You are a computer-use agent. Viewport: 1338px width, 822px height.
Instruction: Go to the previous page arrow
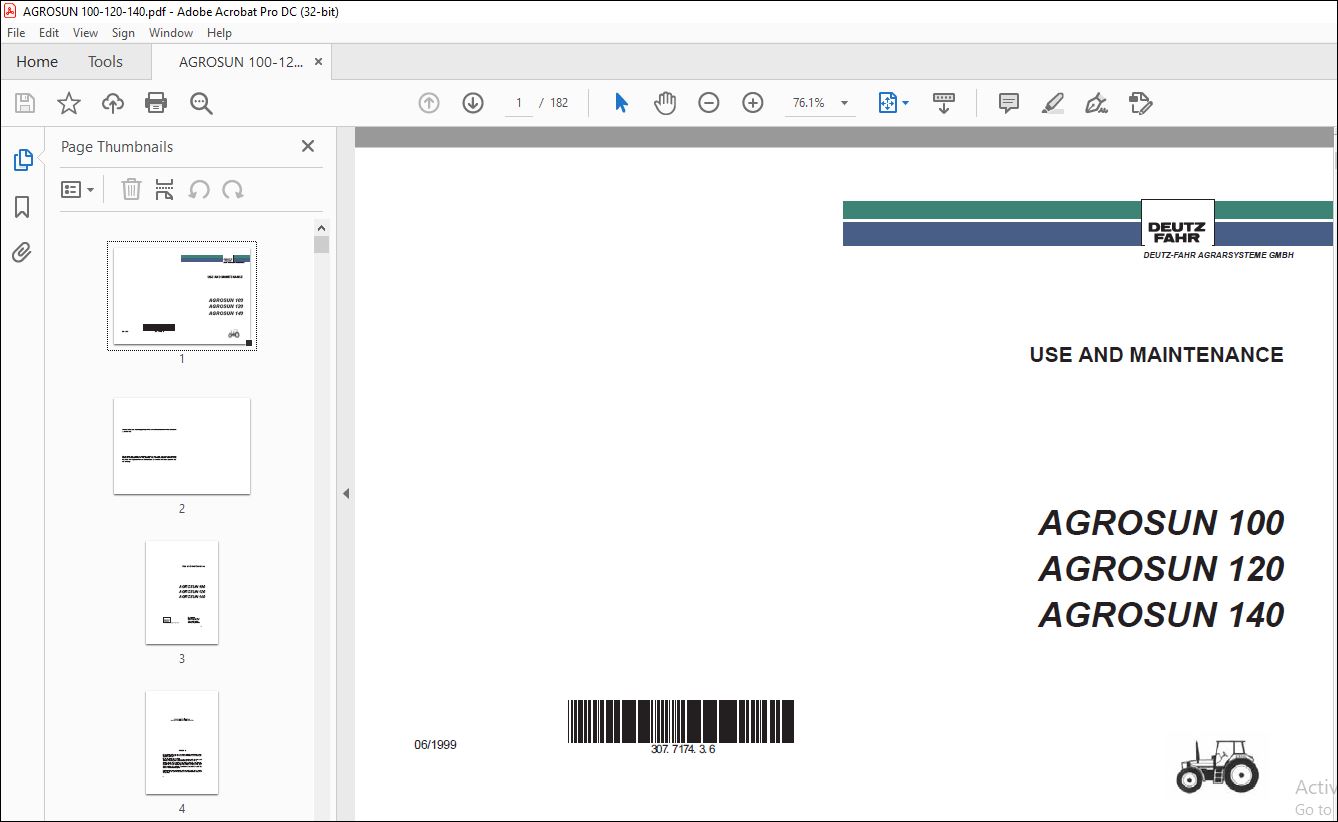pos(429,103)
